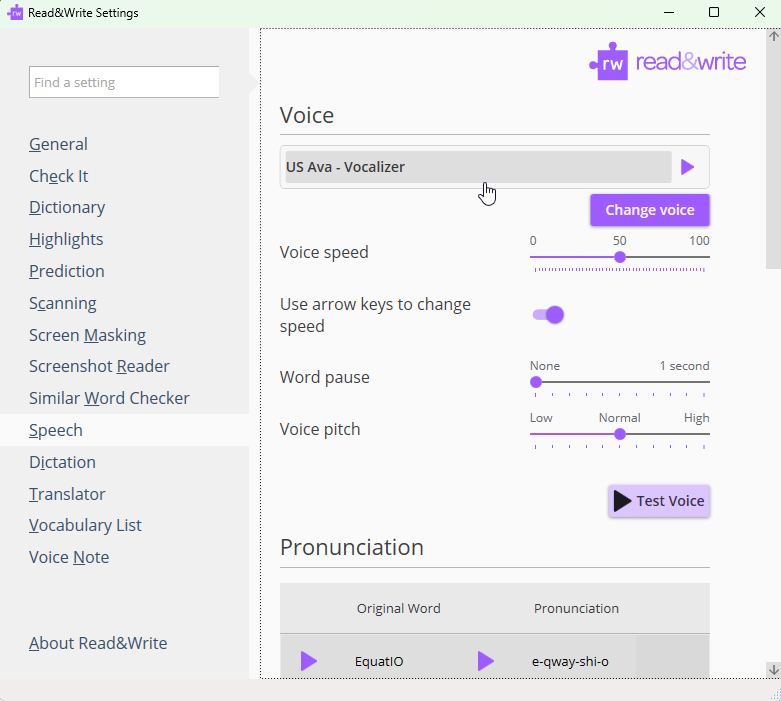Screen dimensions: 781x701
Task: Click the Find a setting search box
Action: pyautogui.click(x=124, y=82)
